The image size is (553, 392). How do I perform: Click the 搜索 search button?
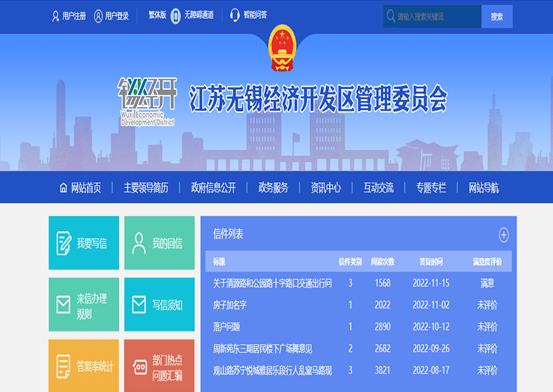(497, 17)
